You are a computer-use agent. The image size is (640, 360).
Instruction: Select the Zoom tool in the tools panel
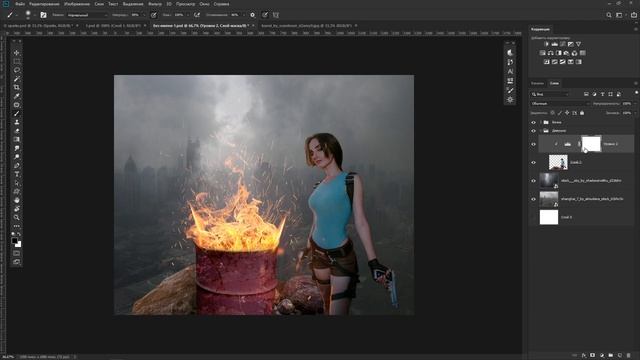pos(16,218)
